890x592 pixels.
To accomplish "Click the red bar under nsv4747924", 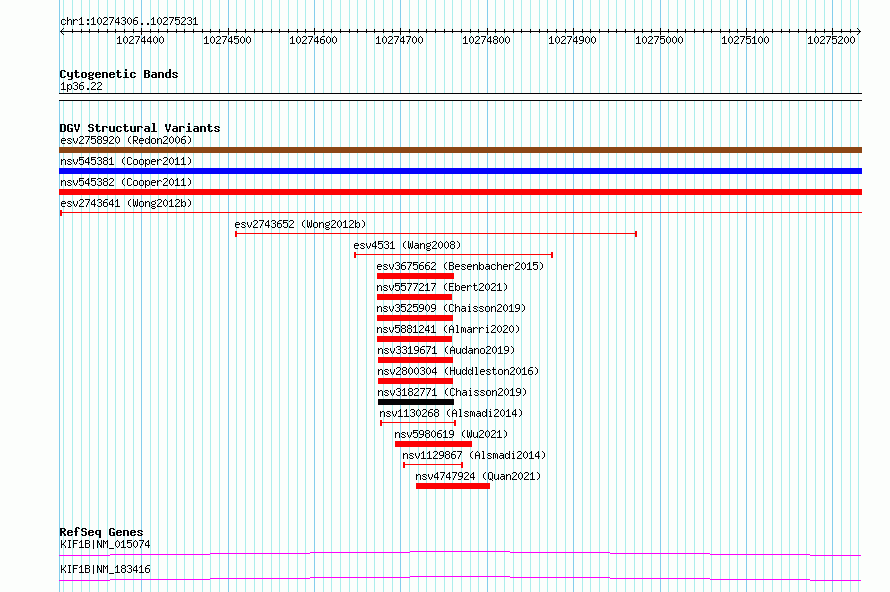I will click(x=453, y=486).
